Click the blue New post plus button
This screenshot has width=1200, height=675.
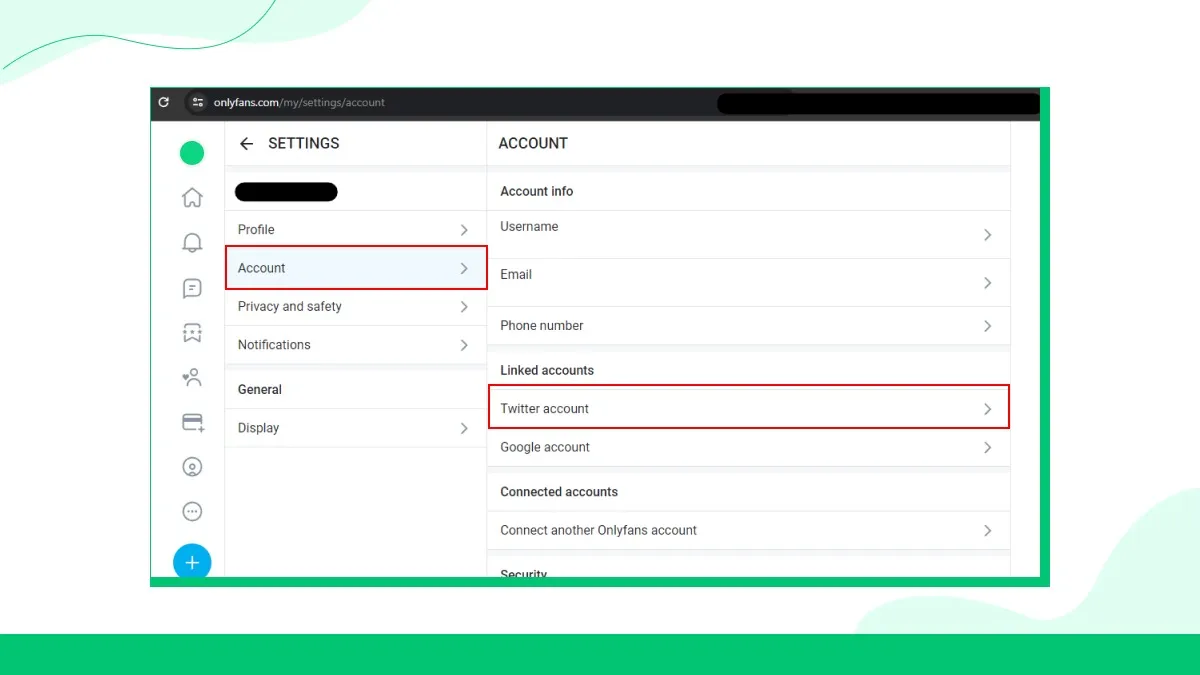[x=192, y=562]
